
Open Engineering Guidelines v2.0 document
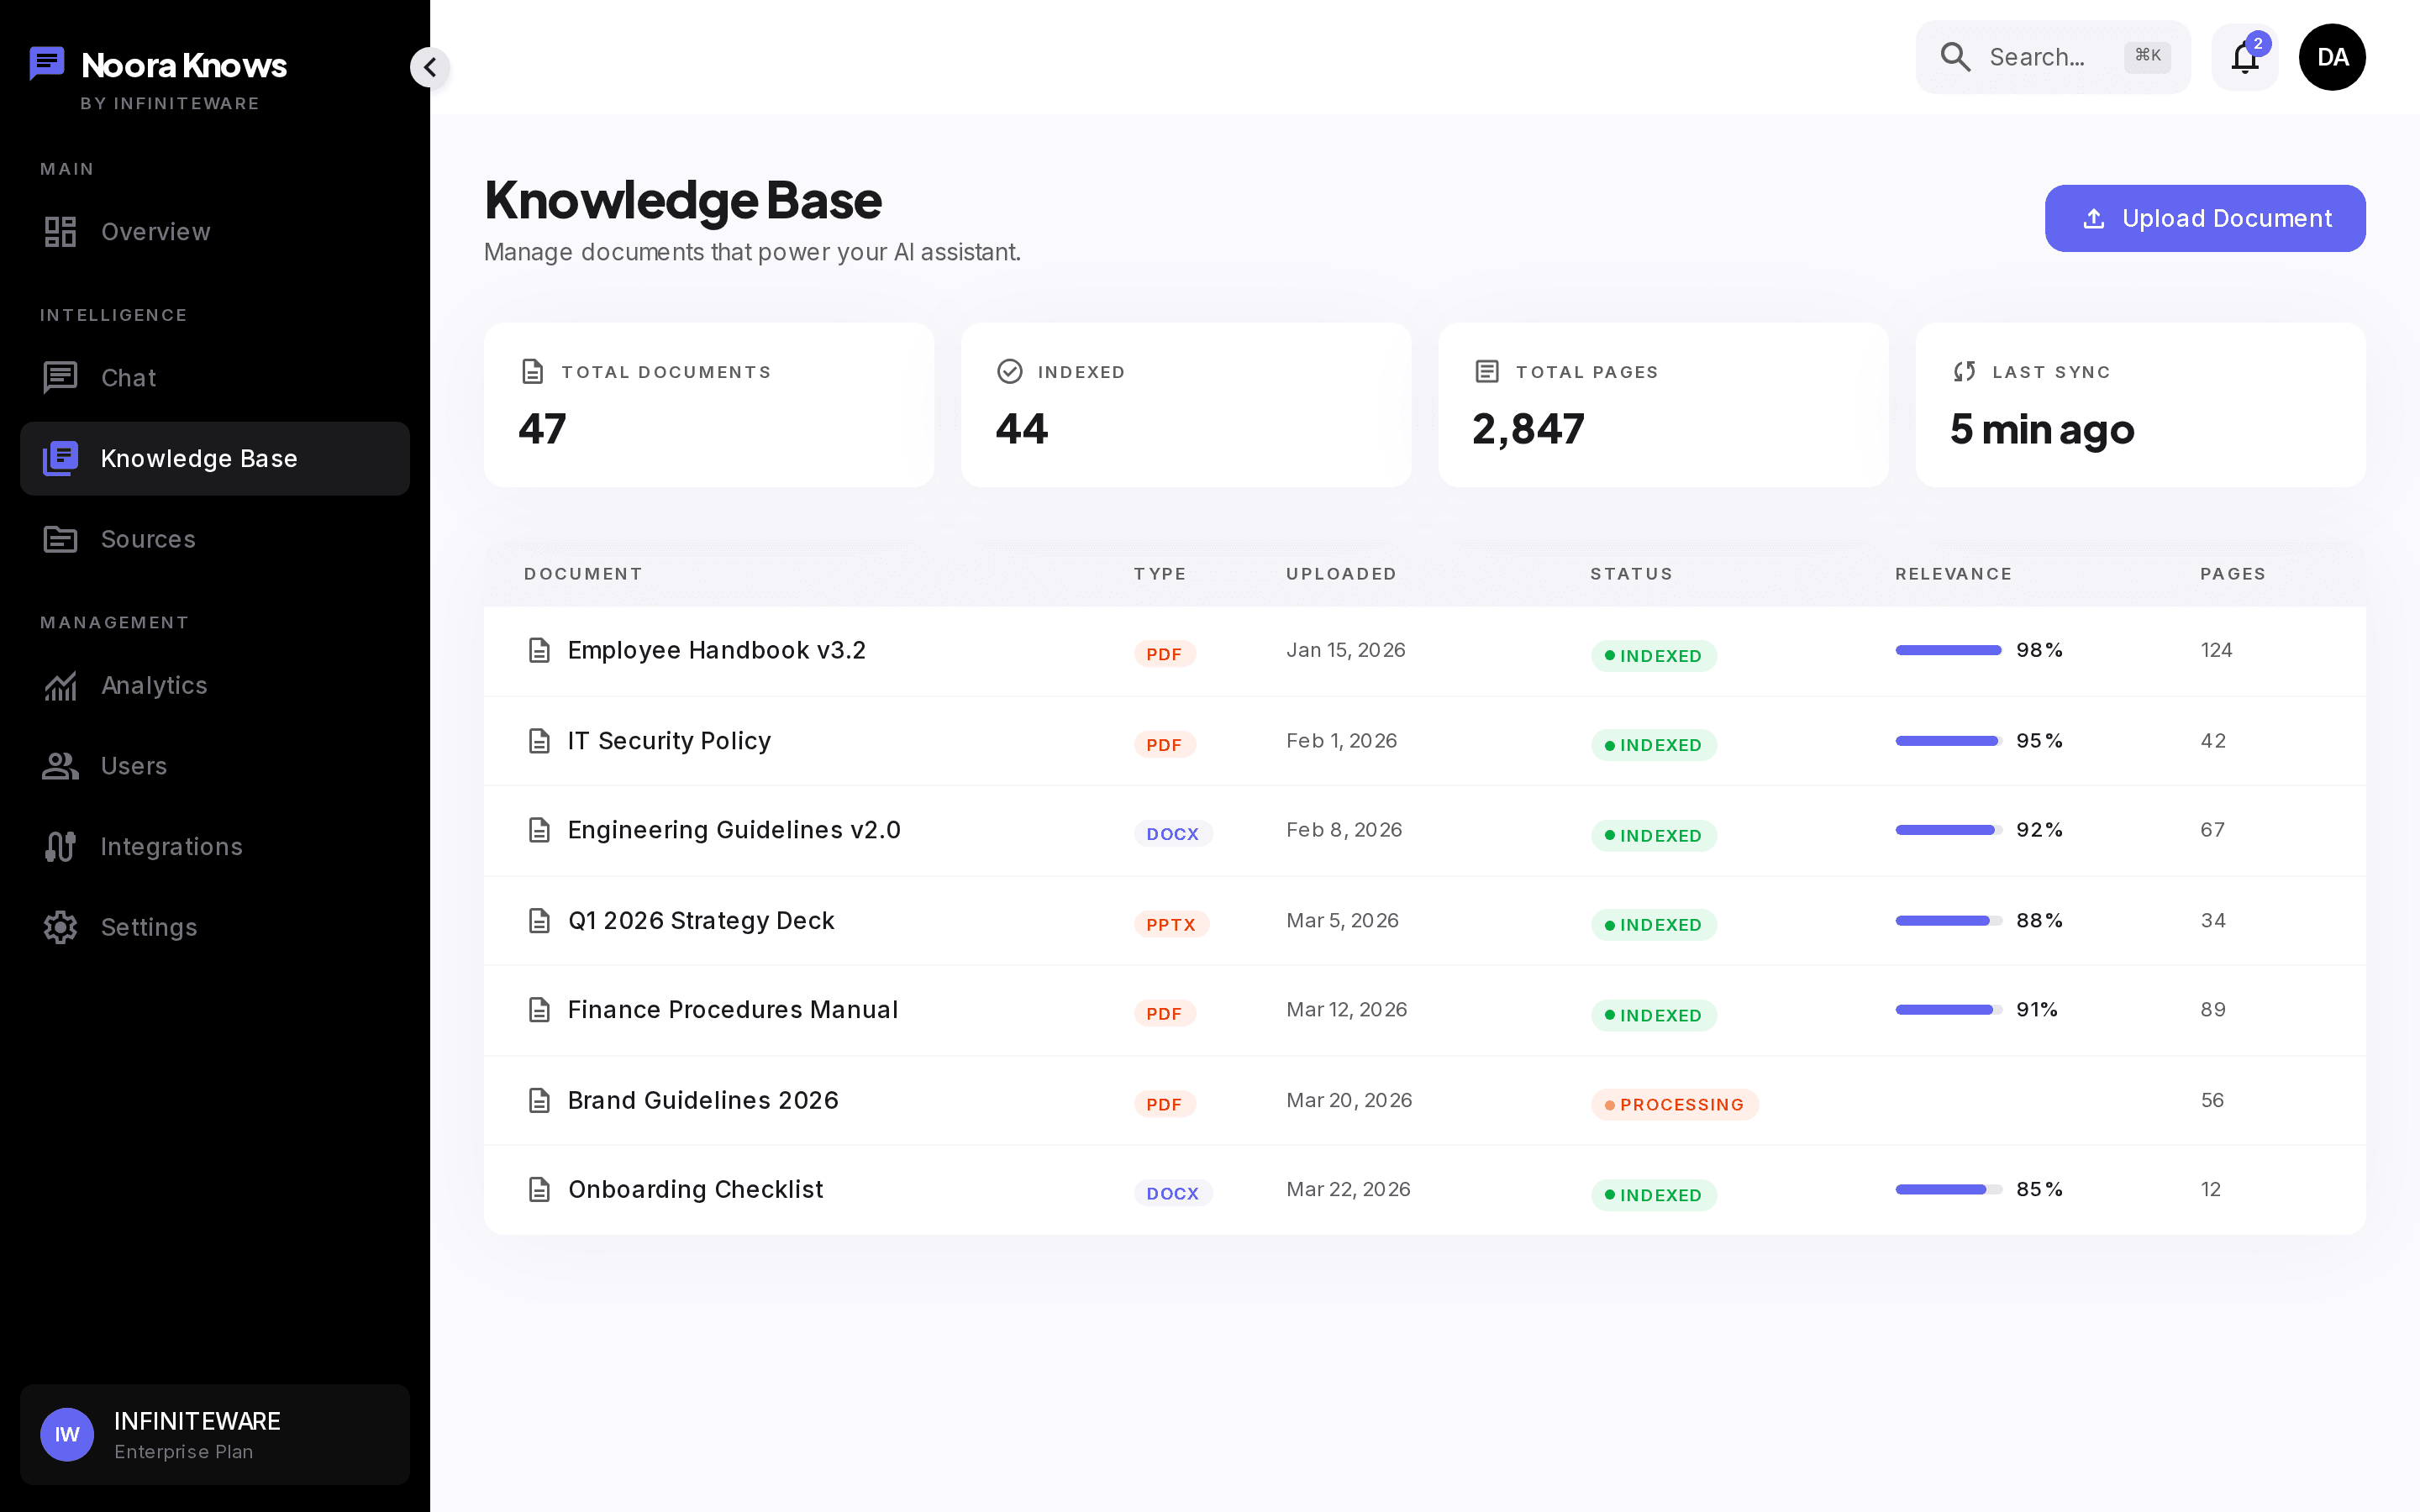734,830
